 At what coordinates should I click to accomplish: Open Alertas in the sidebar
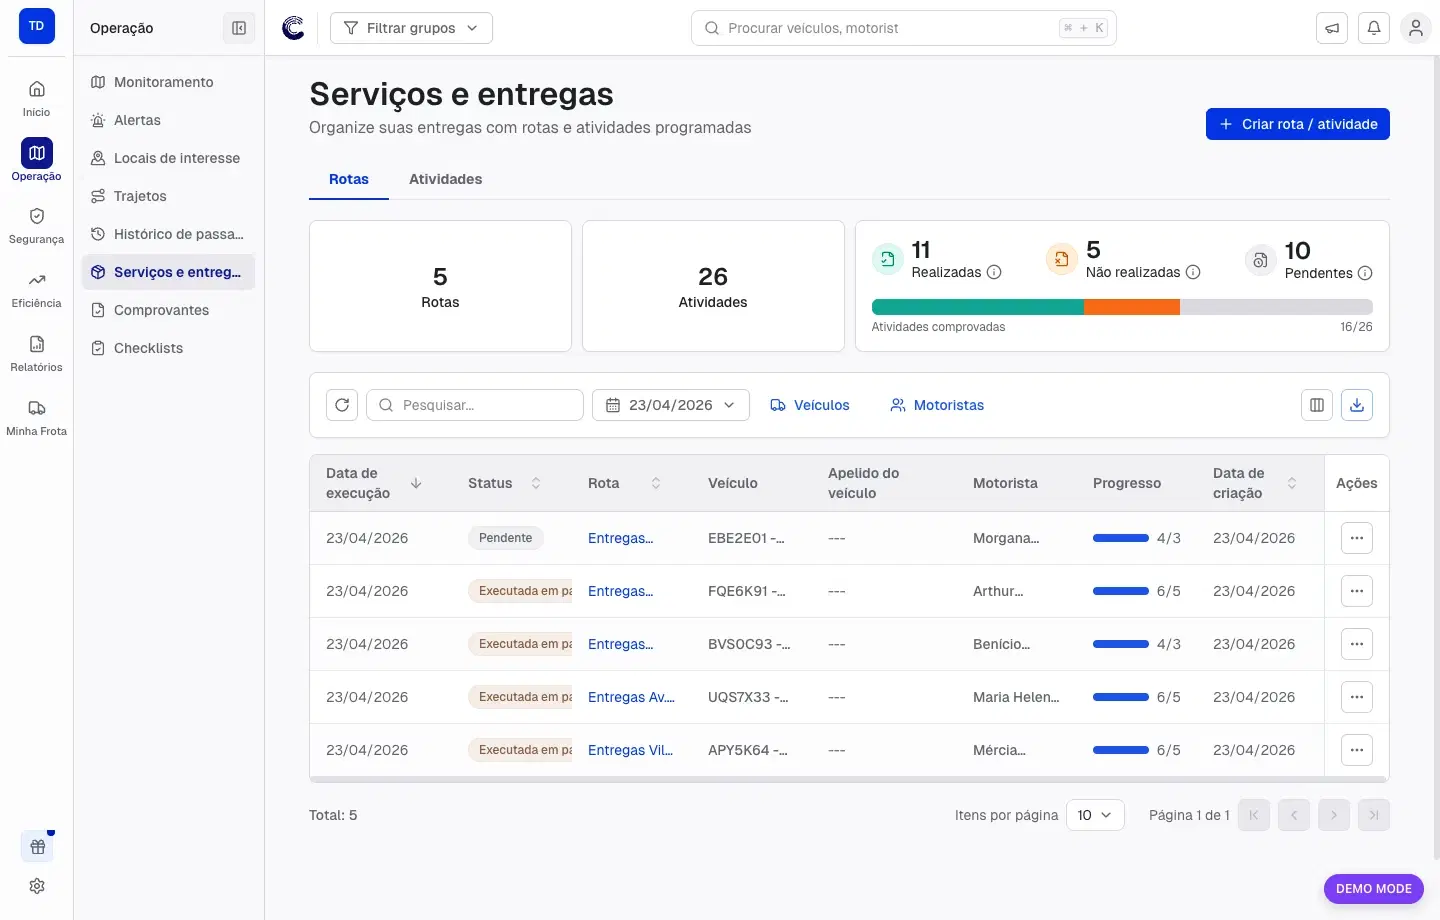click(168, 120)
